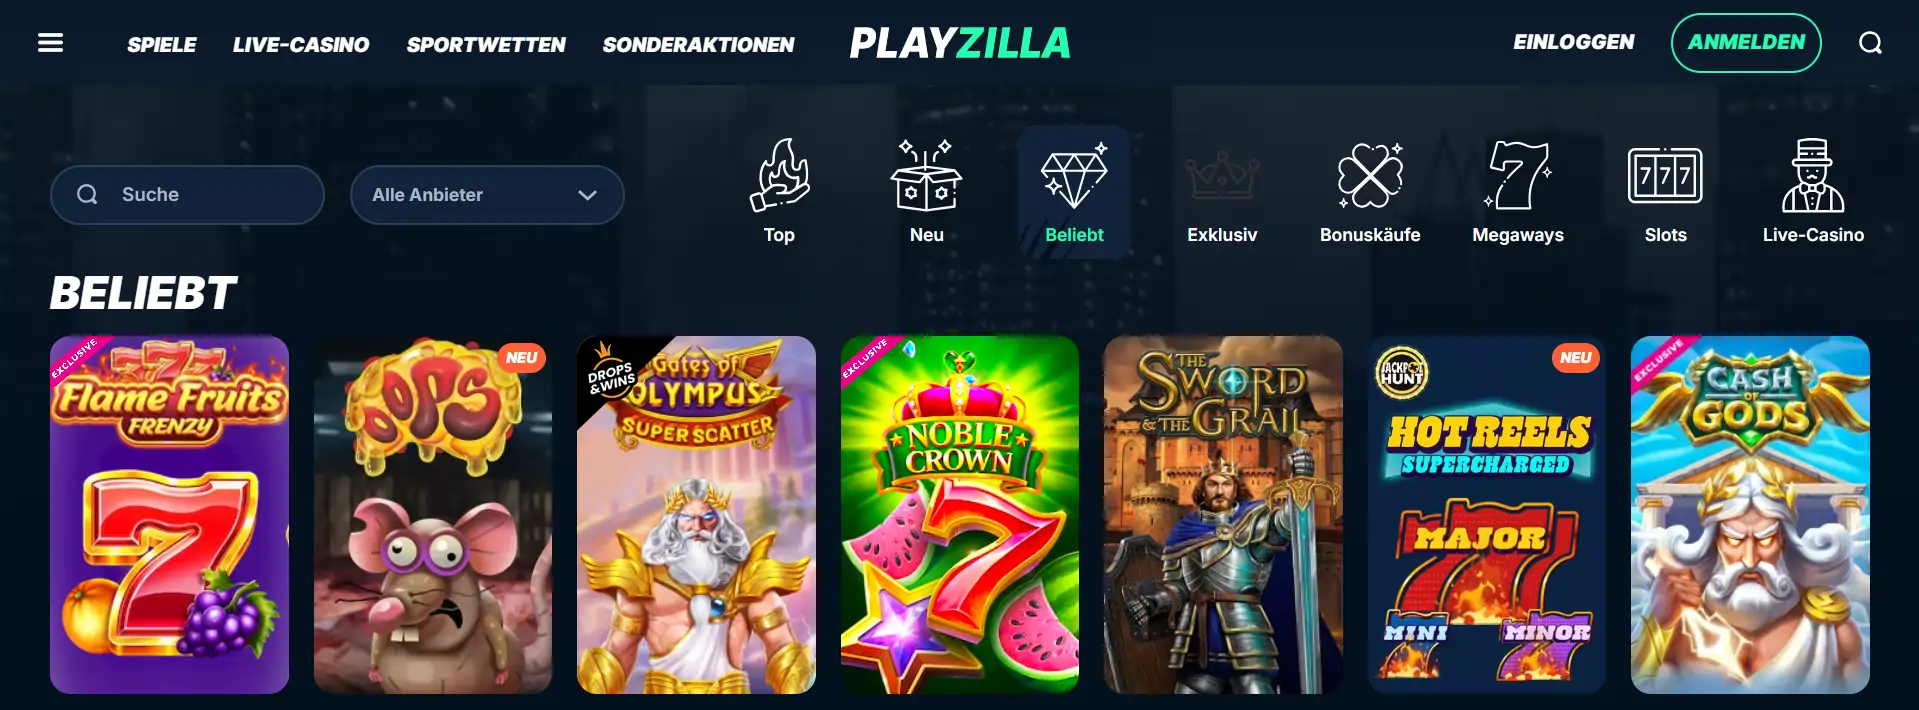Open the Live-Casino dealer category
This screenshot has height=710, width=1919.
(x=1813, y=192)
